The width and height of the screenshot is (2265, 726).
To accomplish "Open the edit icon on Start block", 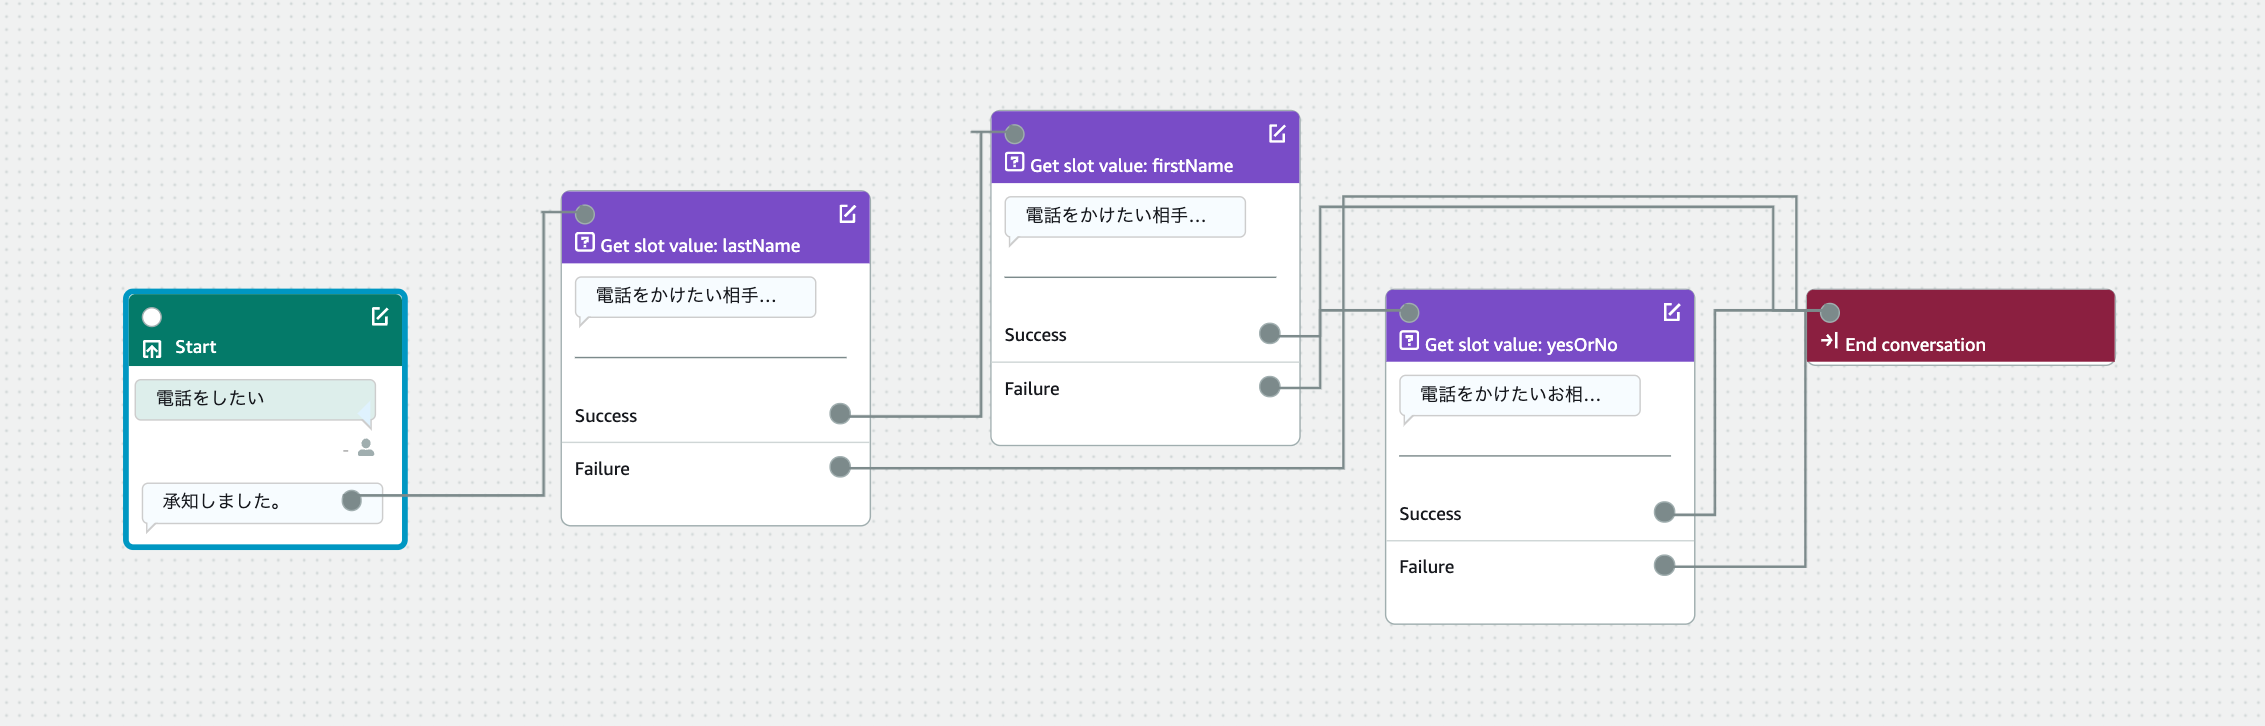I will click(x=380, y=317).
